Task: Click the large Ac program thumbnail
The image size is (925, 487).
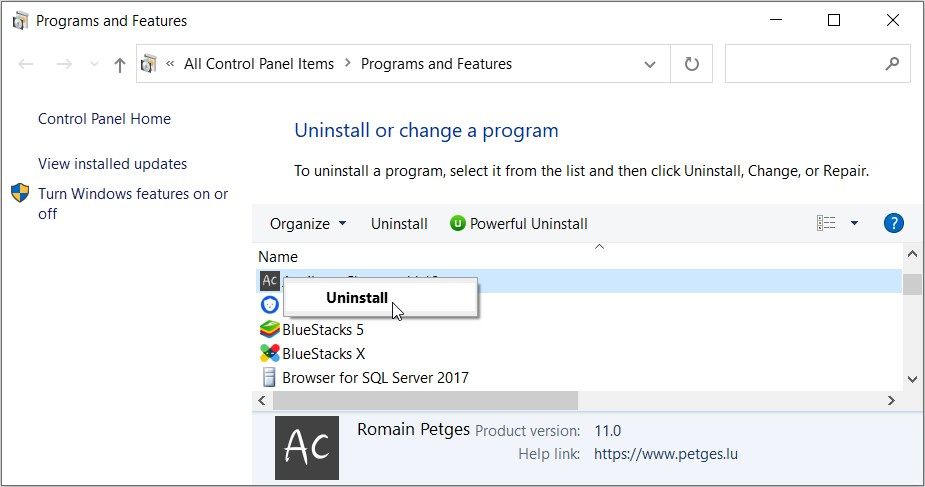Action: tap(307, 447)
